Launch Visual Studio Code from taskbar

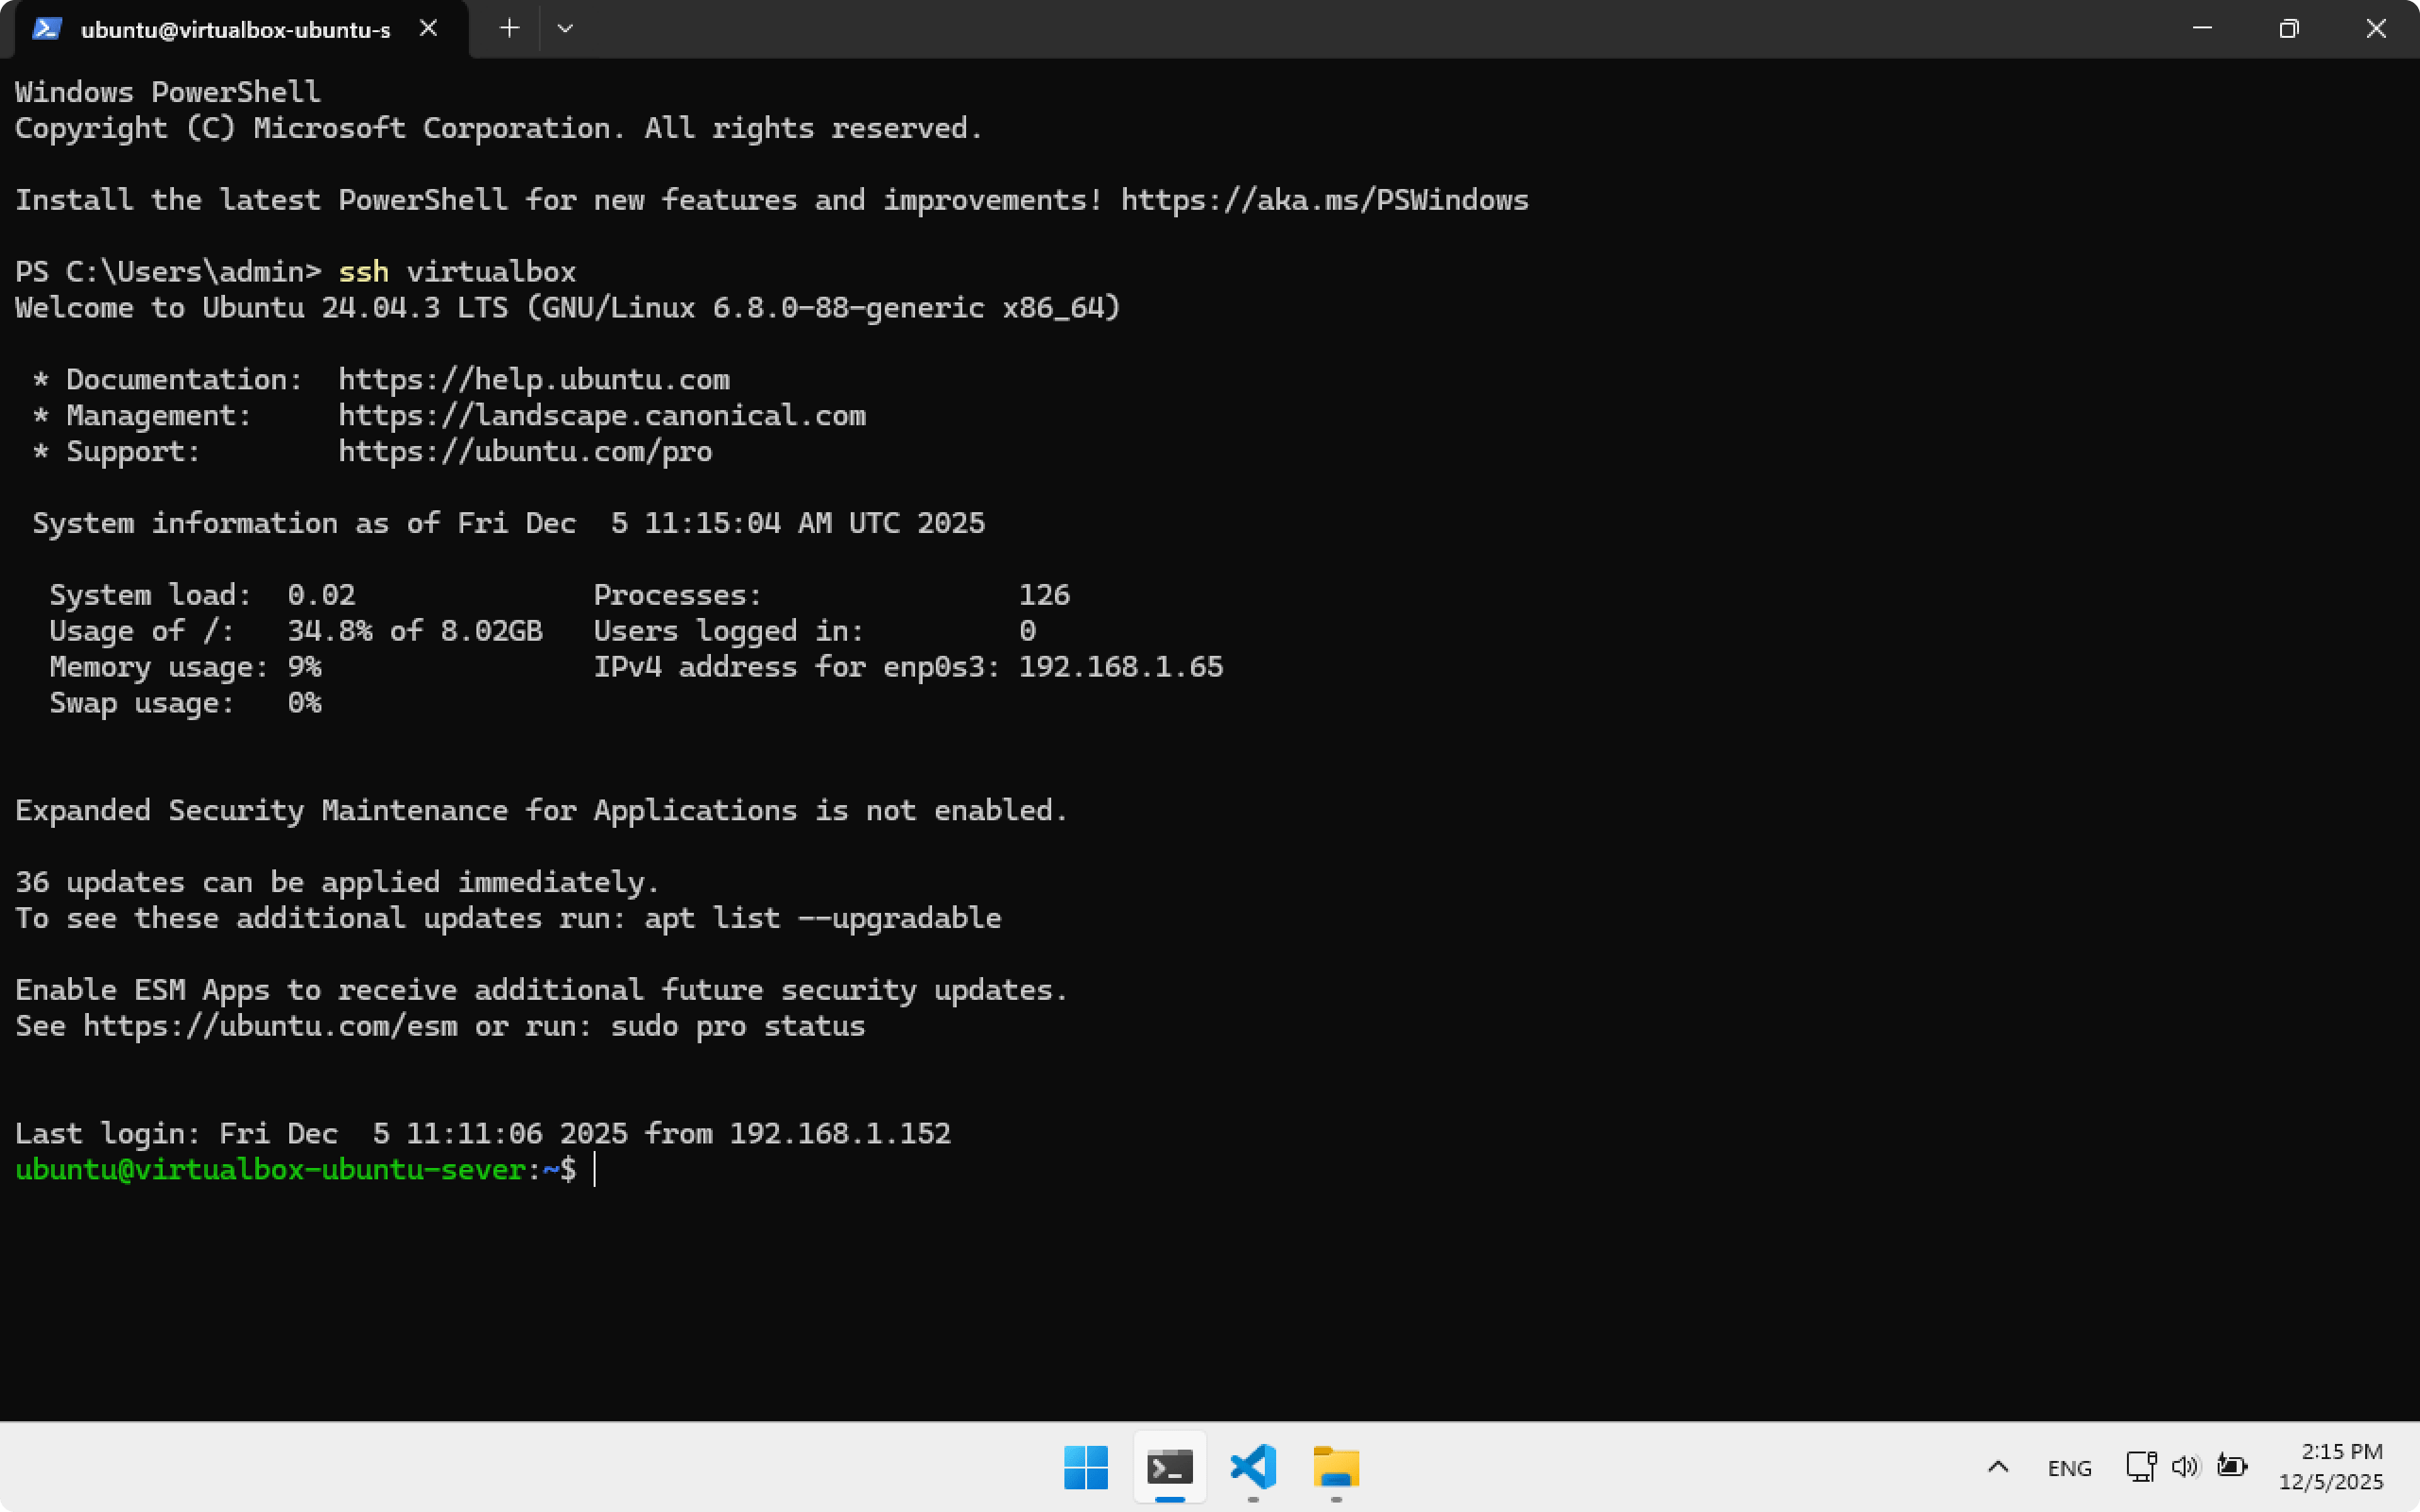click(x=1253, y=1467)
